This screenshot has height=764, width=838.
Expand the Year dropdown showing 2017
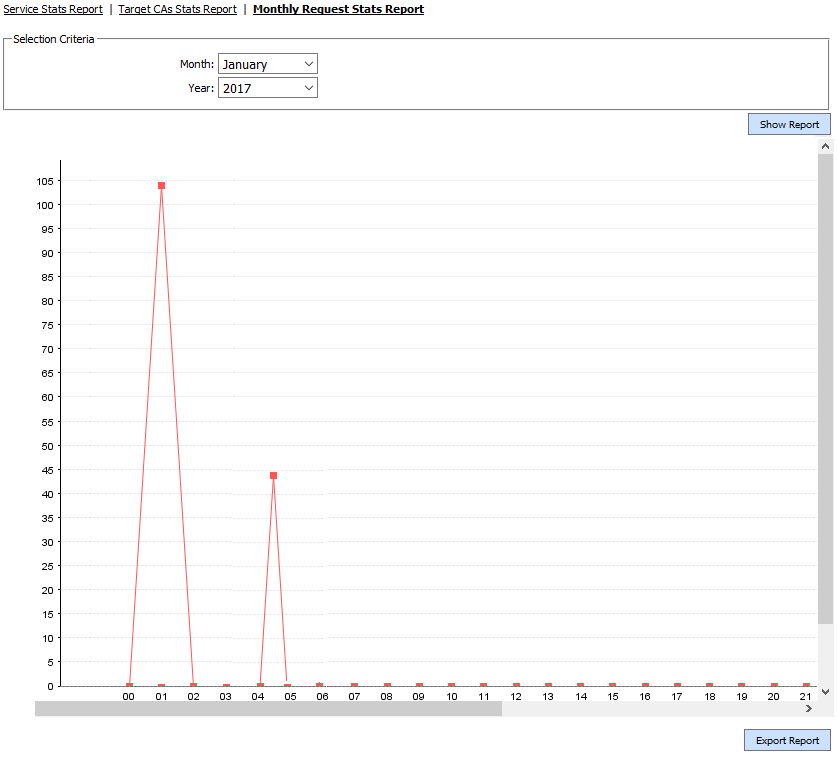coord(267,88)
